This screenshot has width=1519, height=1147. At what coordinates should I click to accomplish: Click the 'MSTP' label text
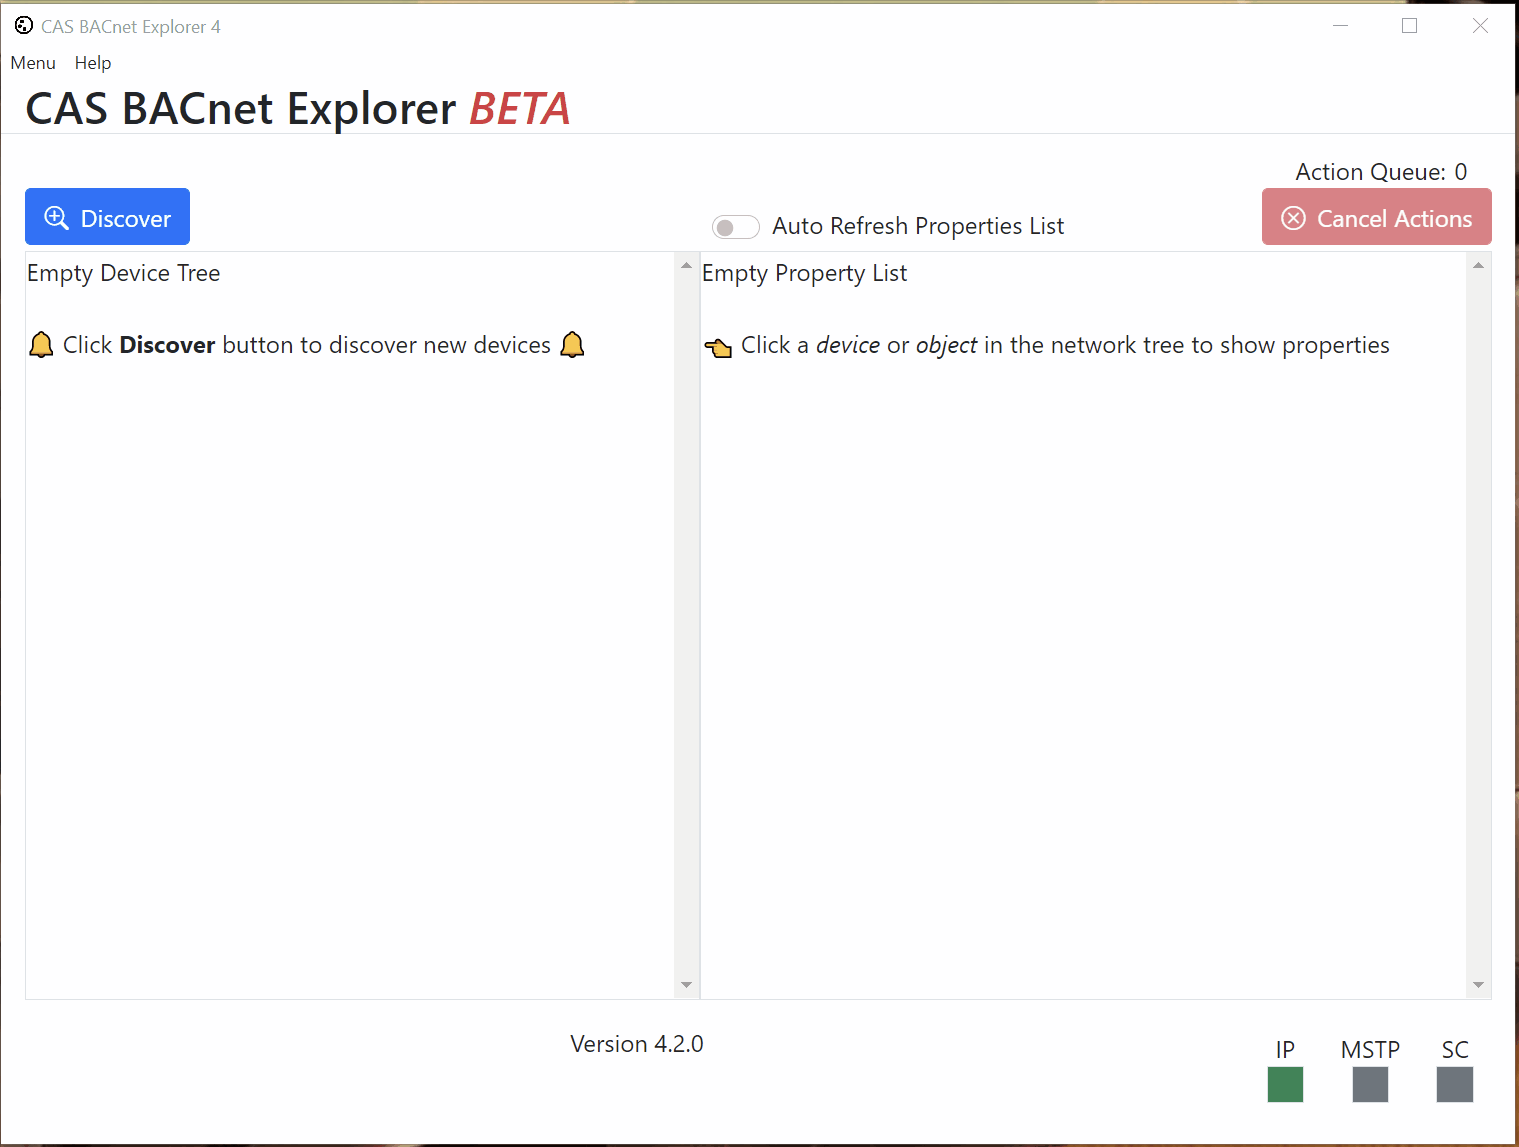[x=1370, y=1050]
